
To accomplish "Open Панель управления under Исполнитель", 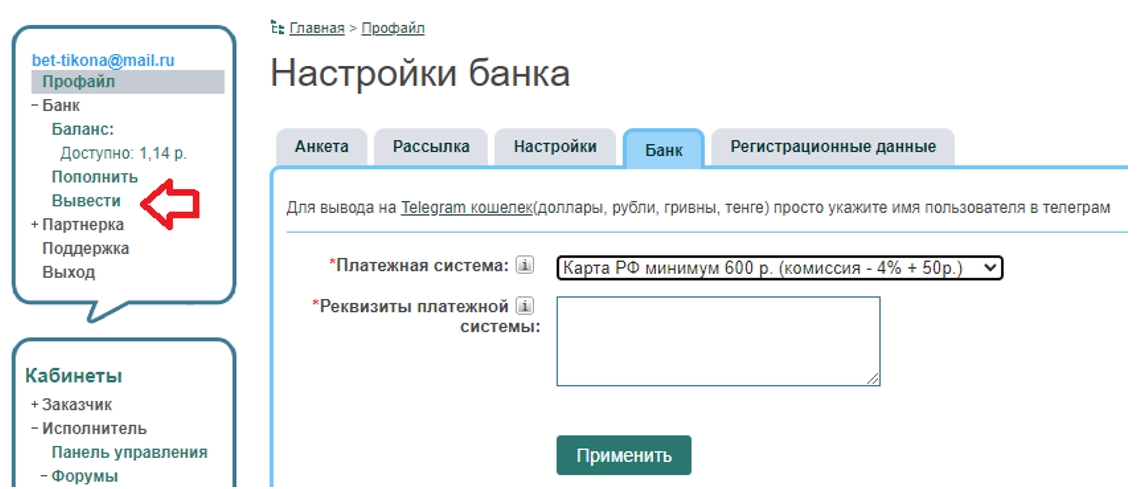I will tap(129, 453).
